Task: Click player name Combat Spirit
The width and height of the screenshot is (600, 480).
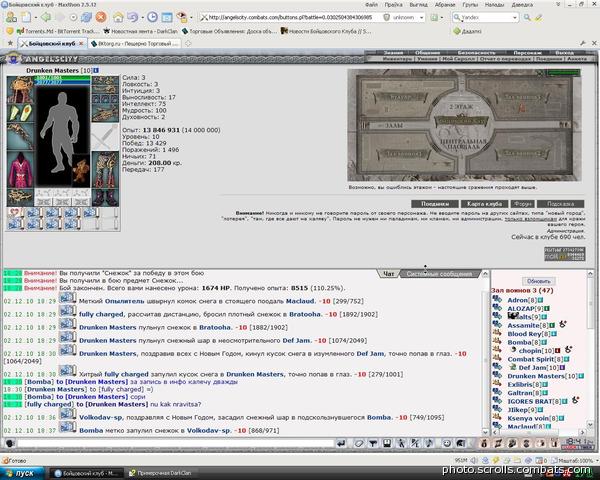Action: pyautogui.click(x=535, y=359)
